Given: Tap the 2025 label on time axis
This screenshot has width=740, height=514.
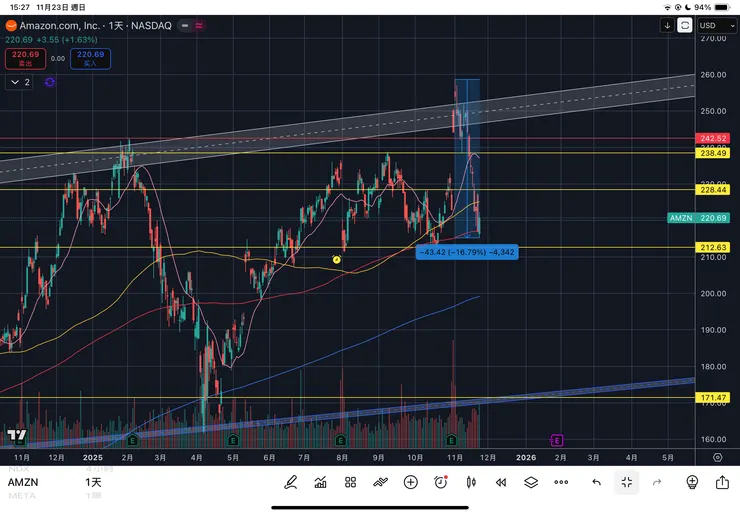Looking at the screenshot, I should (x=92, y=457).
